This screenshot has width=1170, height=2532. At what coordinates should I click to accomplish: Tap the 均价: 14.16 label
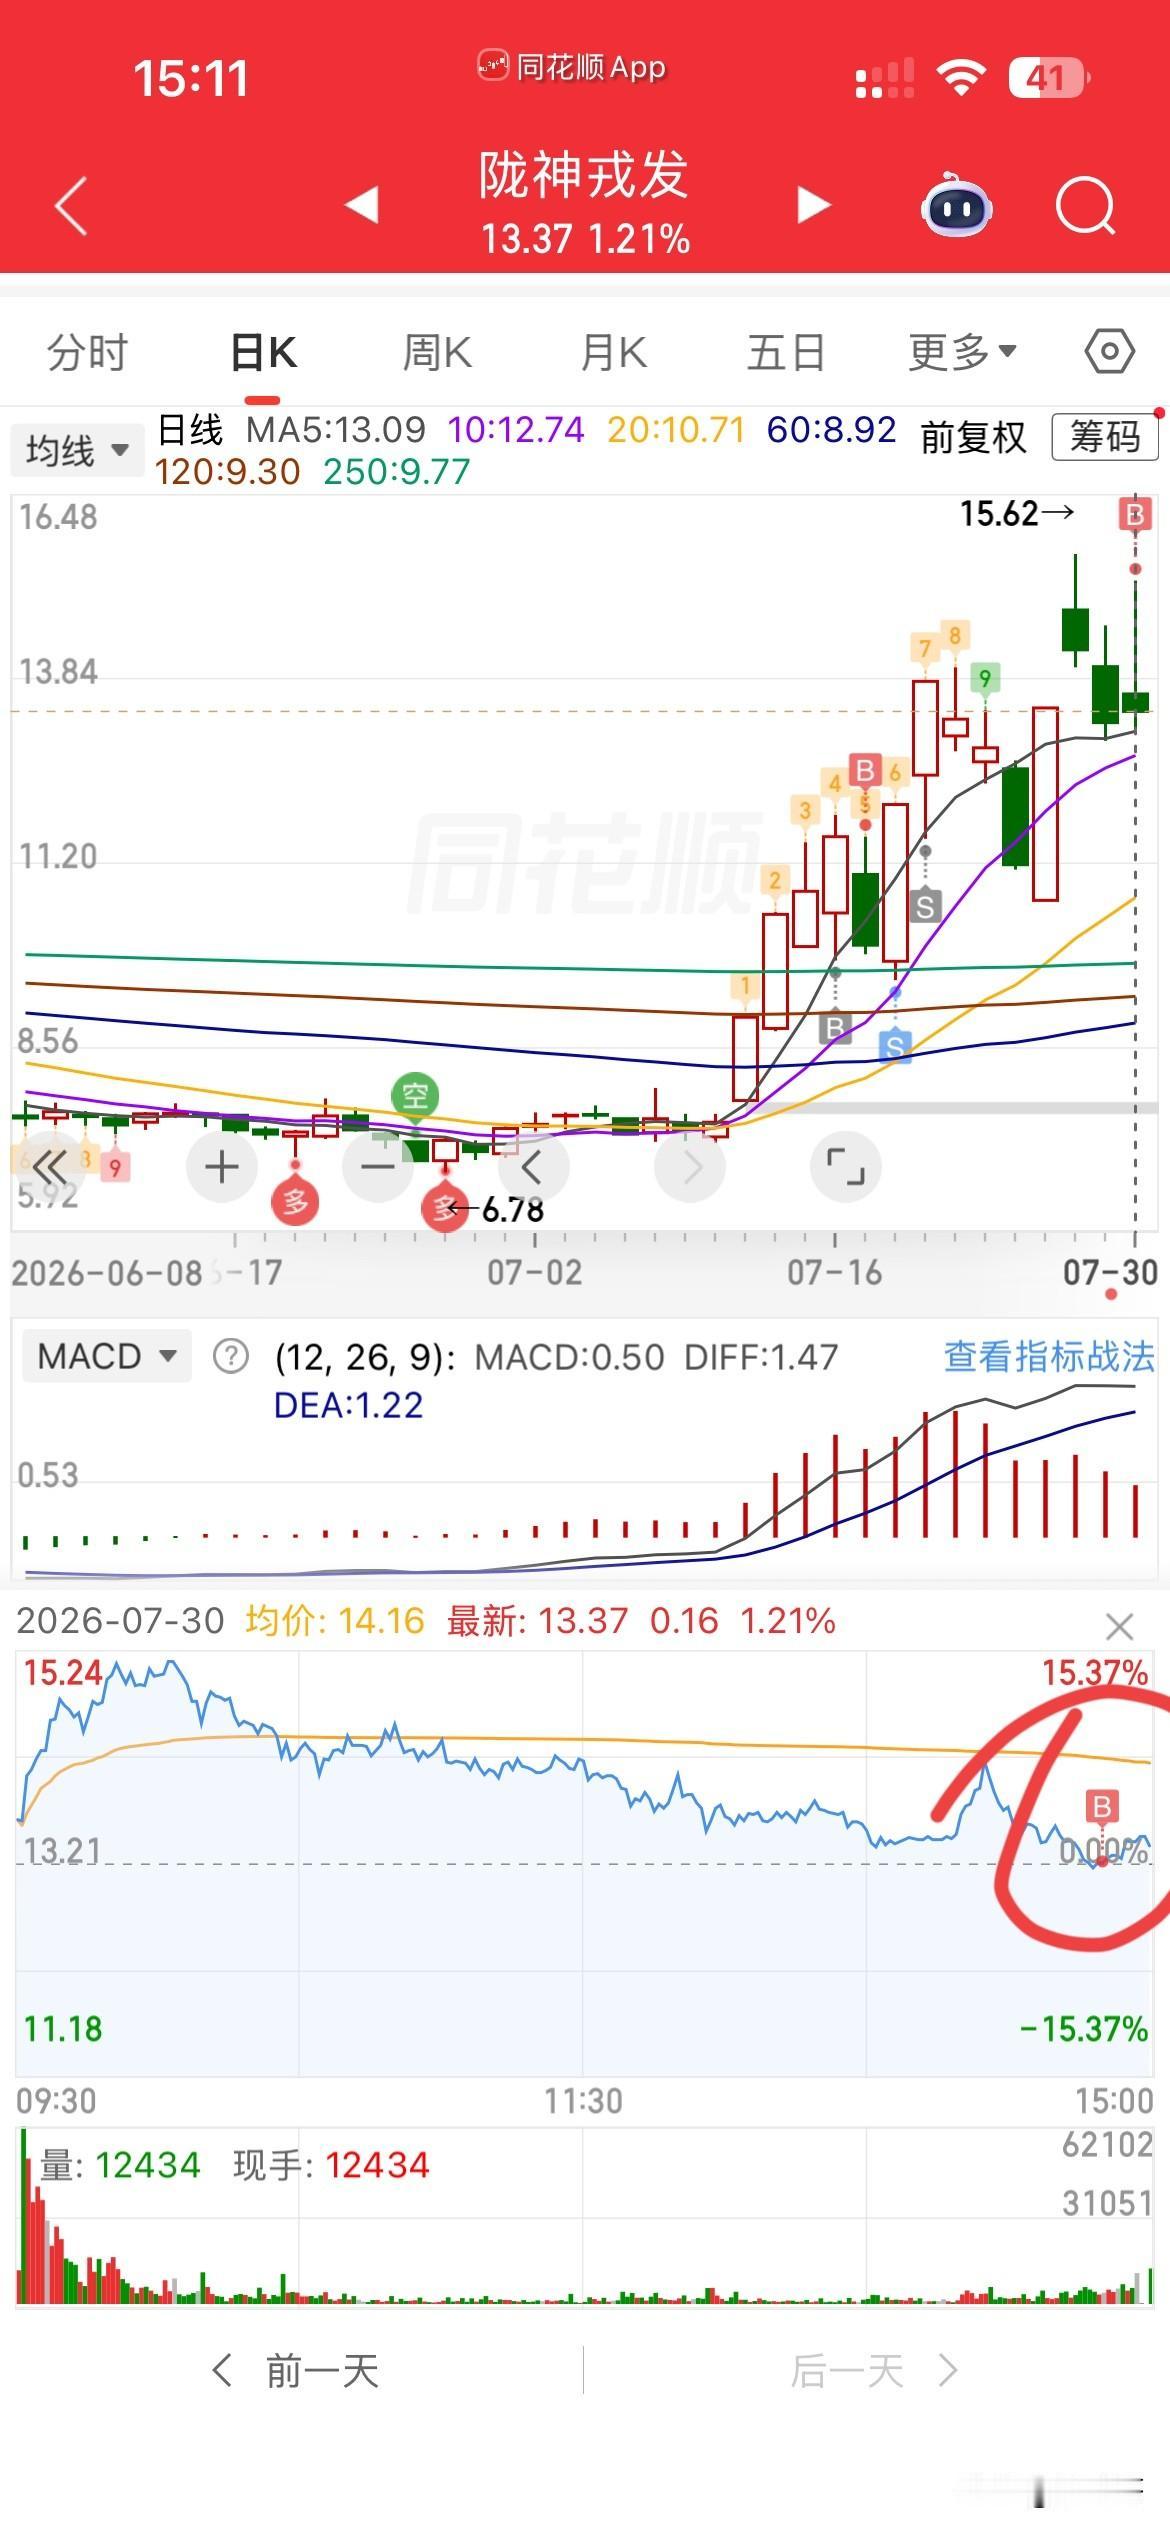click(335, 1621)
